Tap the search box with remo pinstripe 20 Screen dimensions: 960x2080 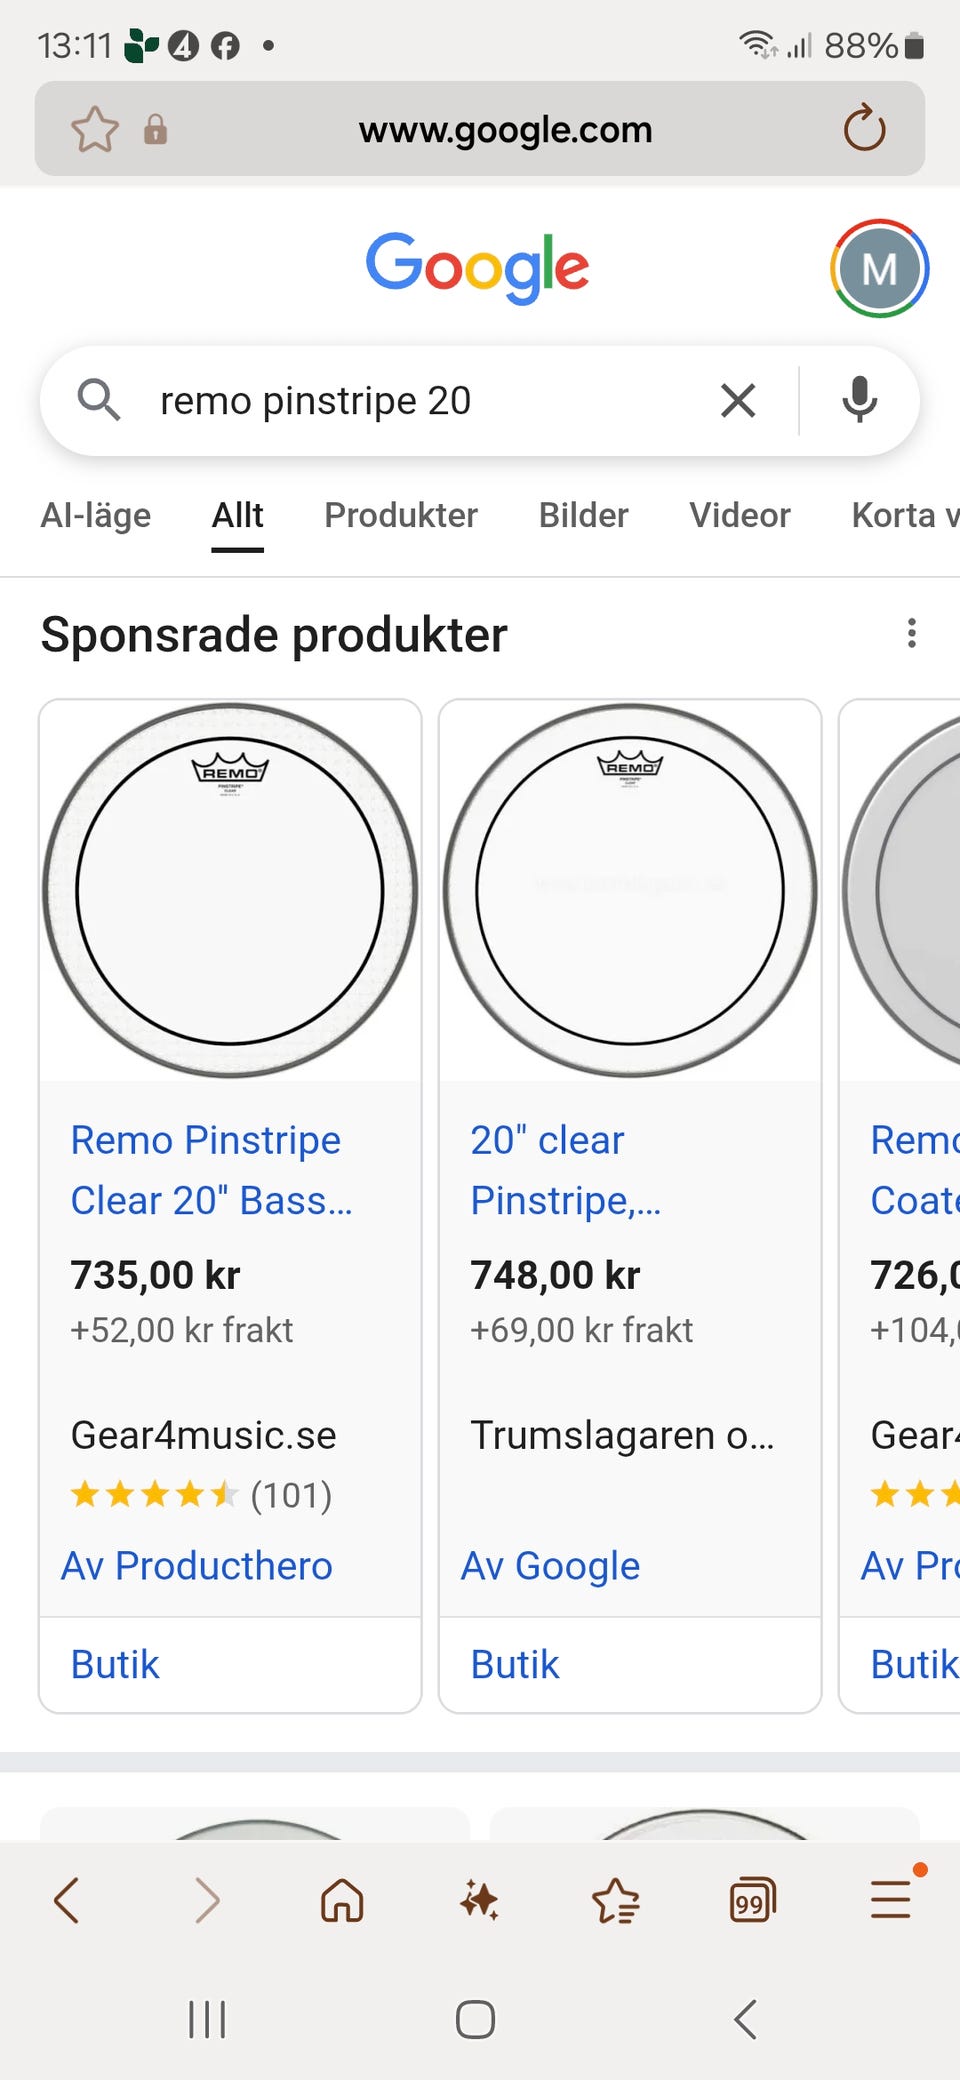[x=420, y=401]
